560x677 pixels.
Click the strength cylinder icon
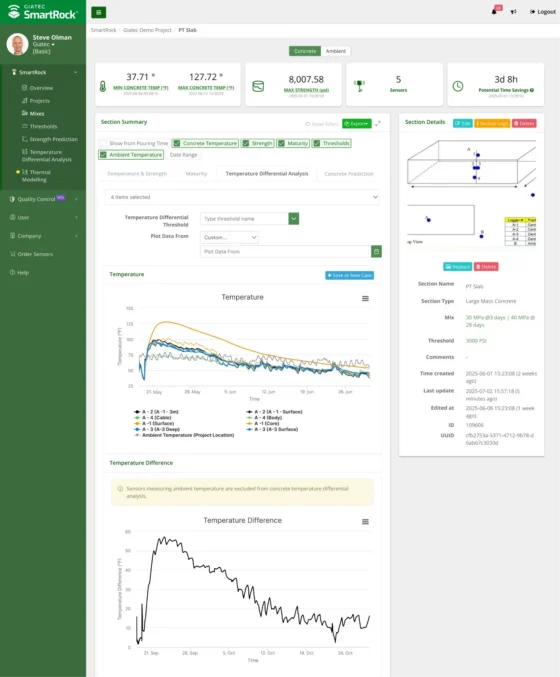click(x=258, y=86)
